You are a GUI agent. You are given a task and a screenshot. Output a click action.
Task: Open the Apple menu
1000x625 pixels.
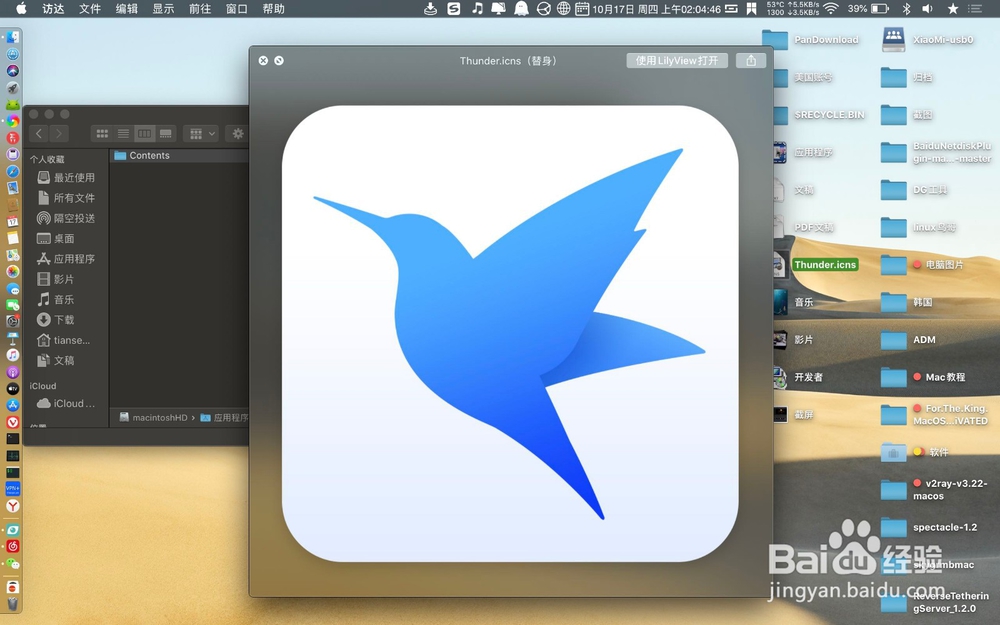[x=21, y=9]
